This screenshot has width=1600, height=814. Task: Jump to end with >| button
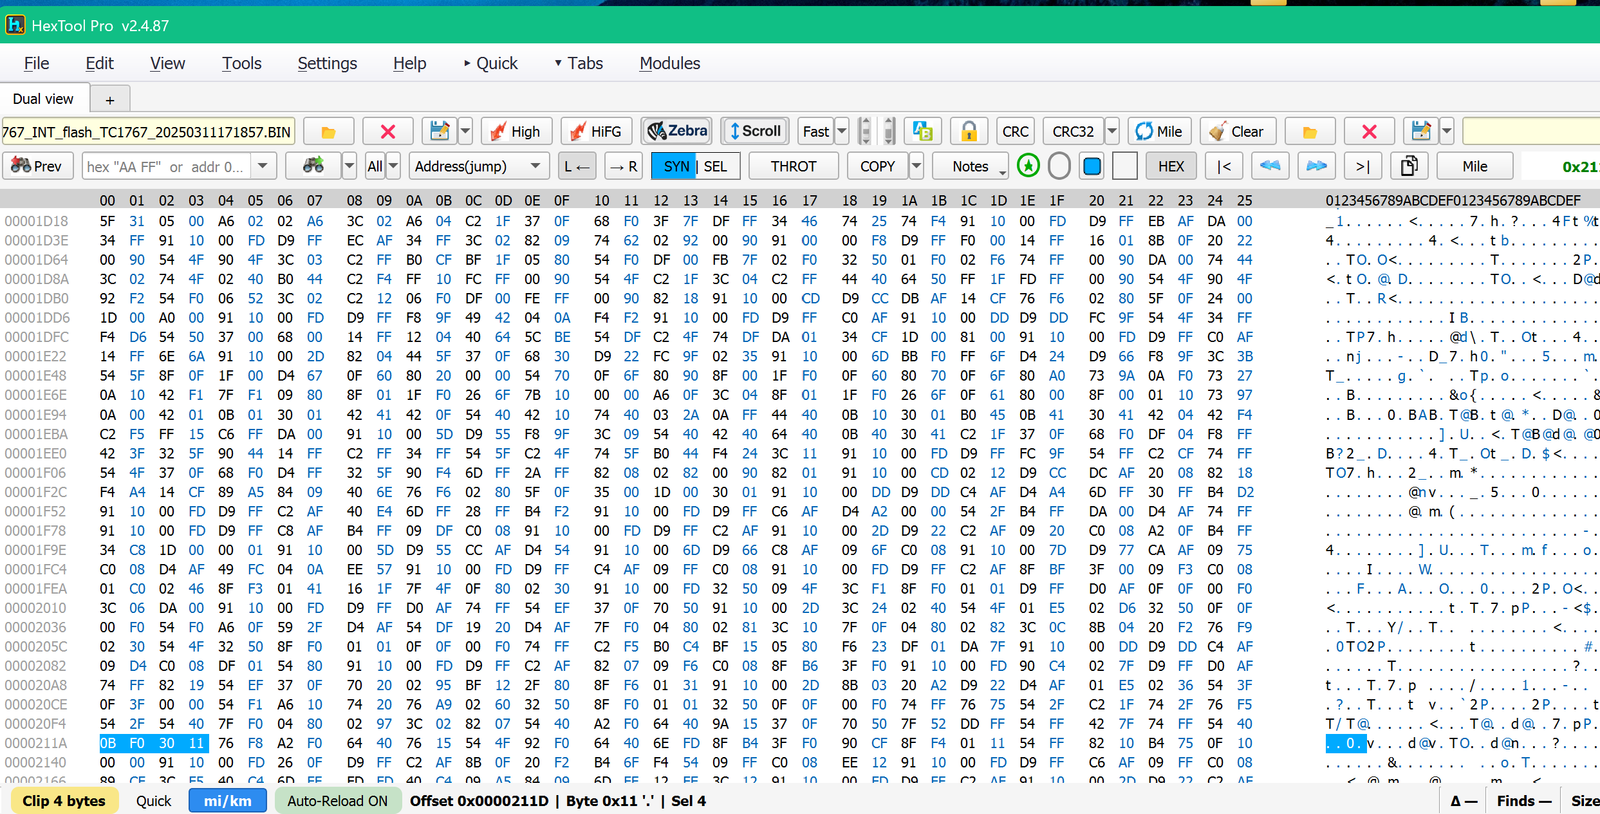1362,166
